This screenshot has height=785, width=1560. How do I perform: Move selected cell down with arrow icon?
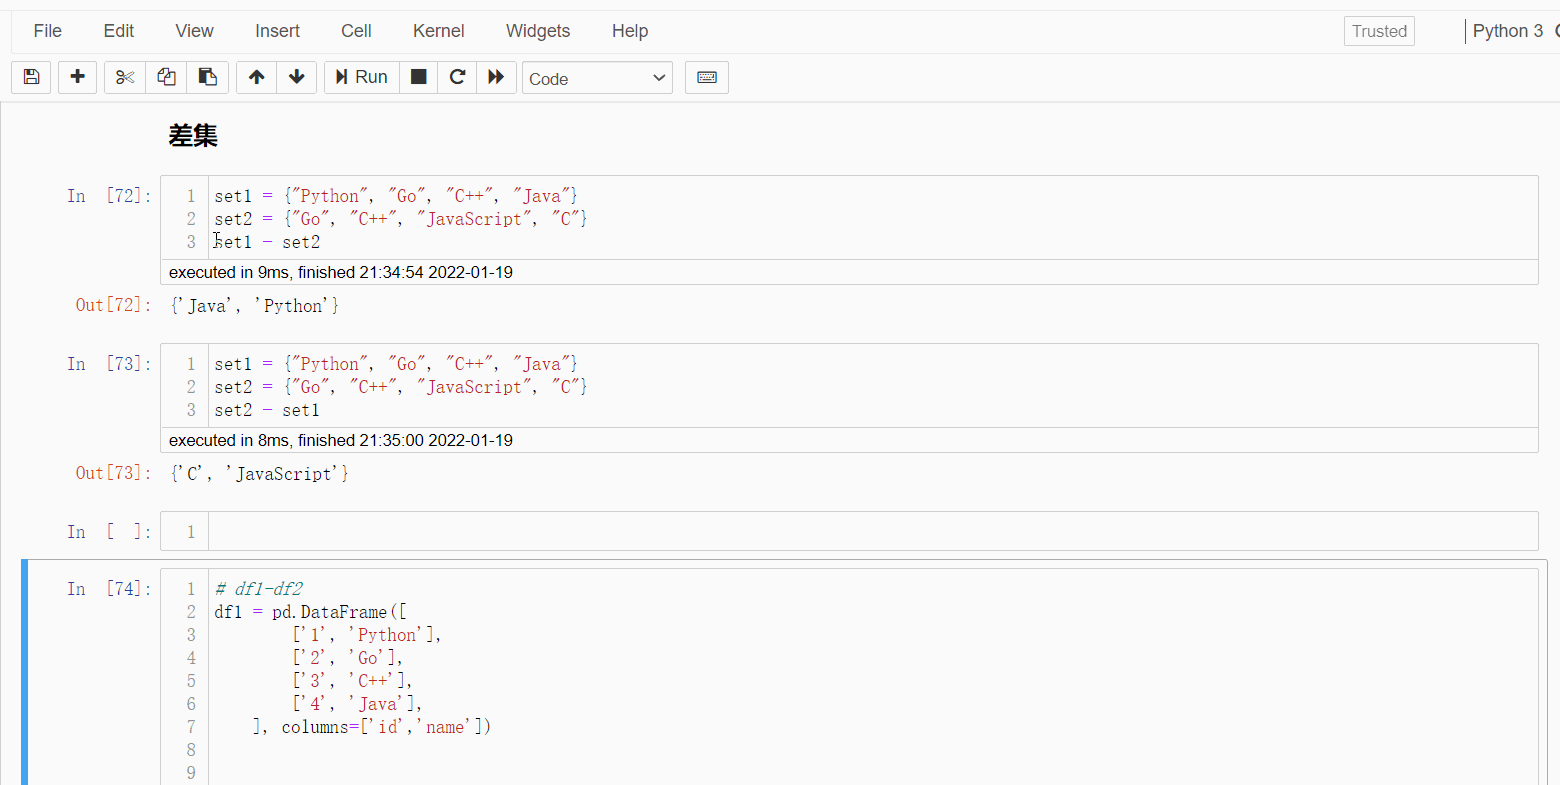tap(297, 77)
